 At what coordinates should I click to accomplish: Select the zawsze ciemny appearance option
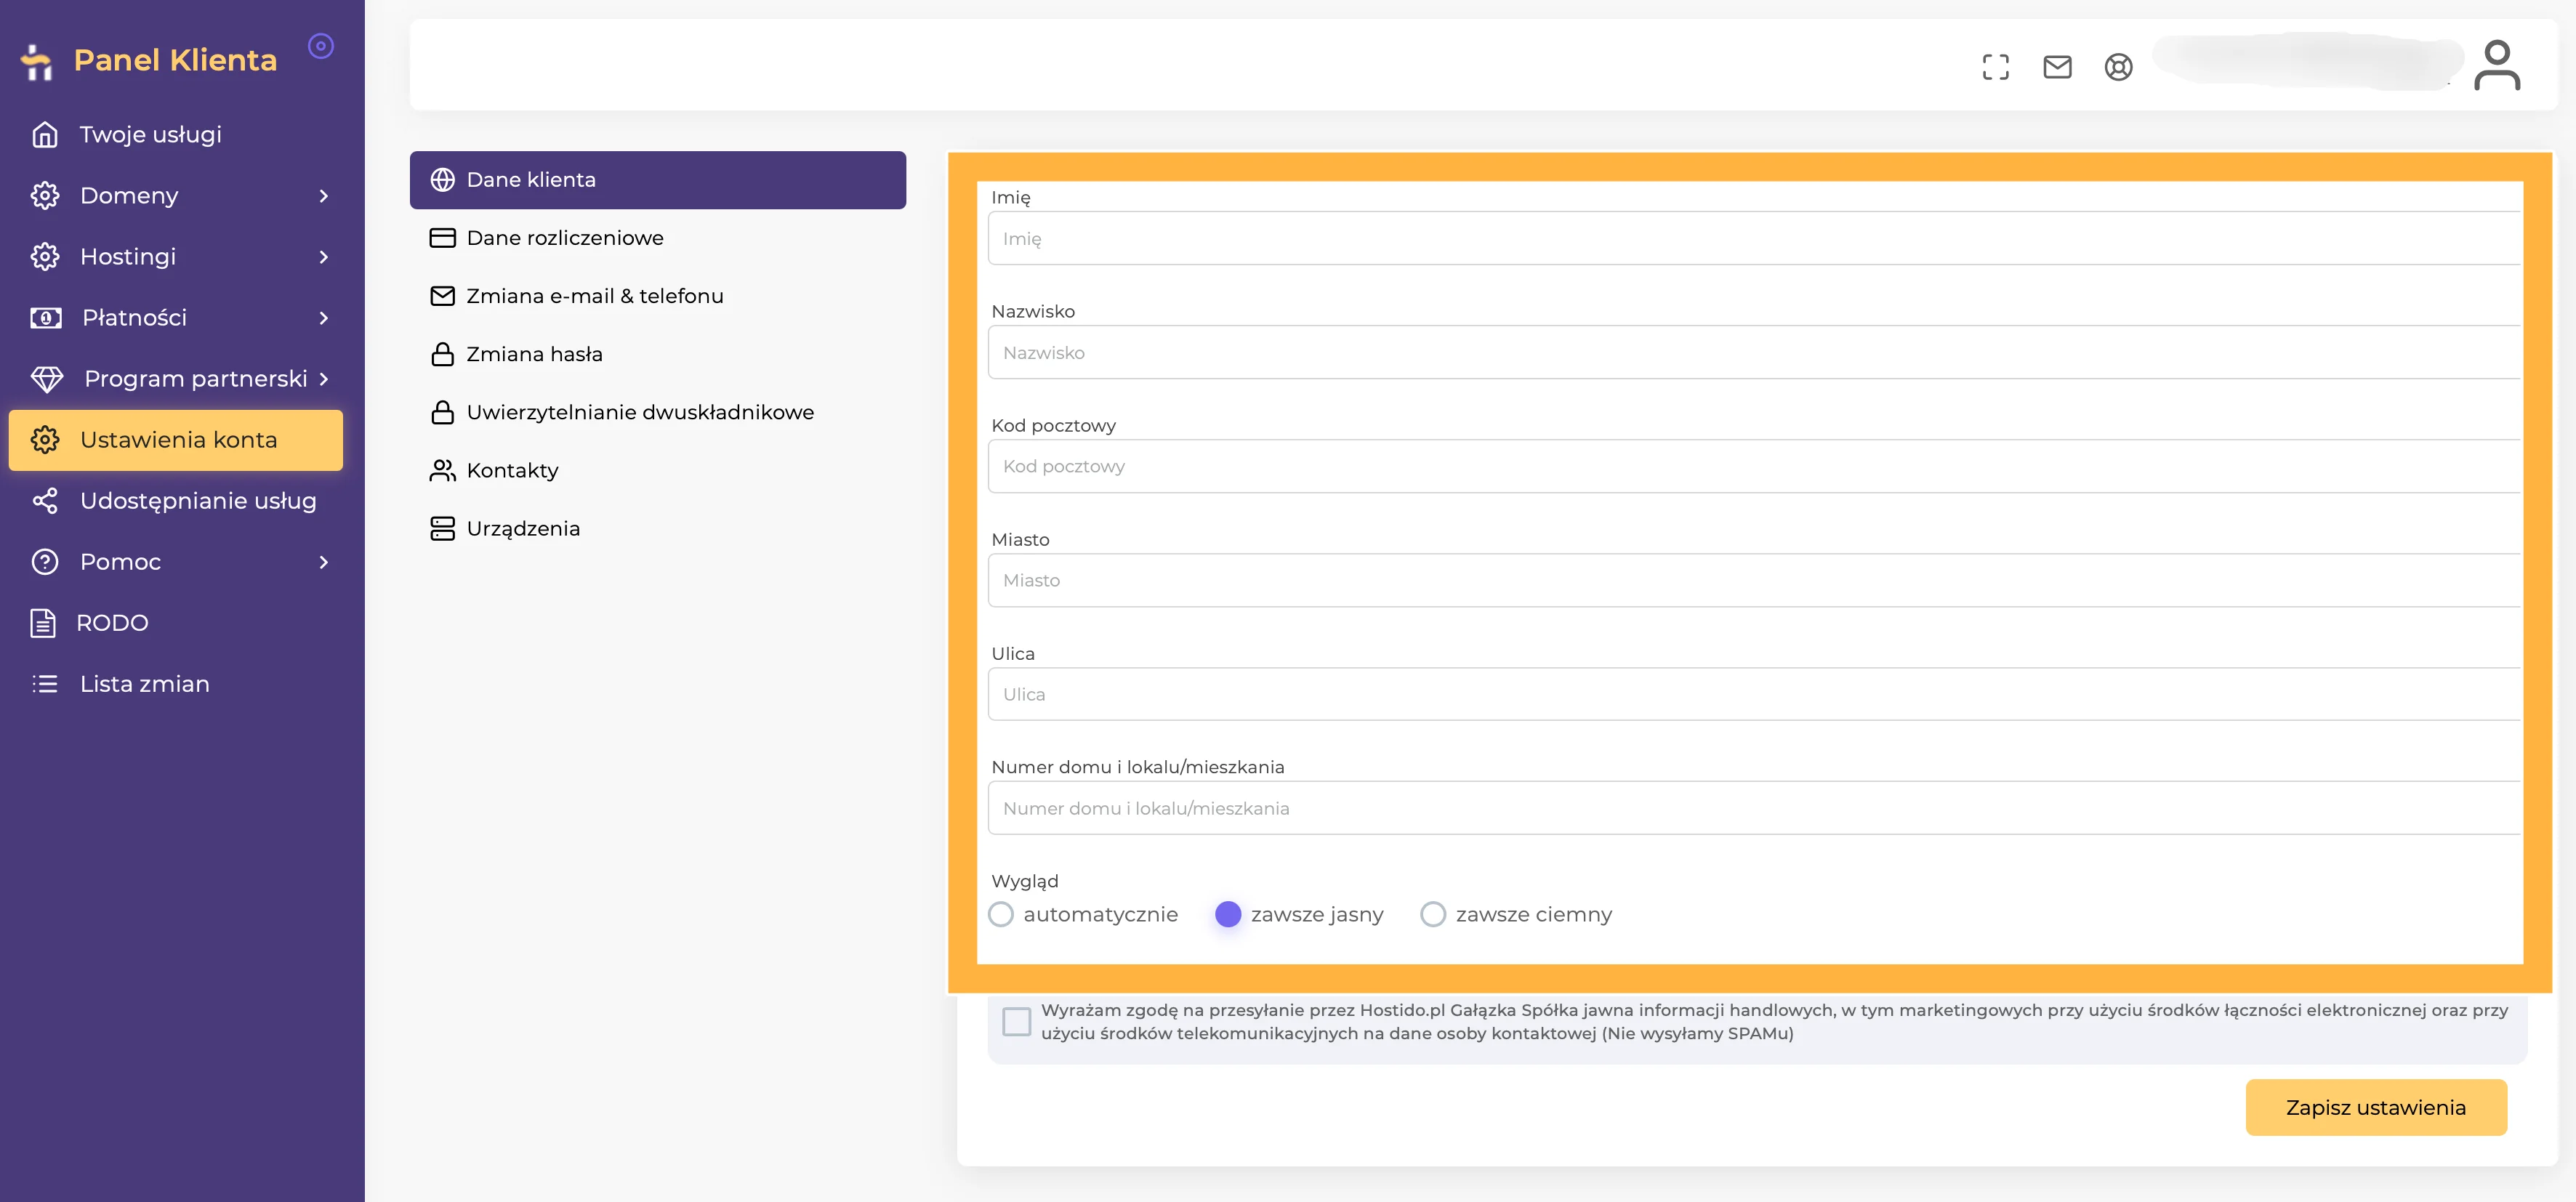(1433, 914)
